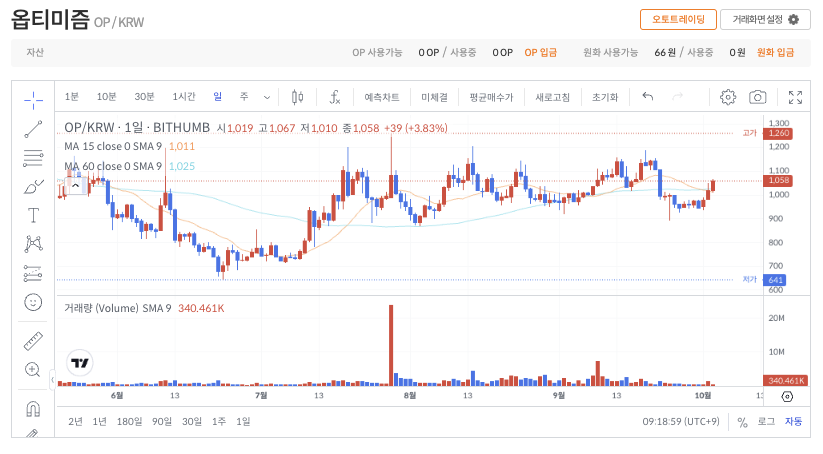The height and width of the screenshot is (454, 823).
Task: Select the text annotation tool
Action: click(x=33, y=215)
